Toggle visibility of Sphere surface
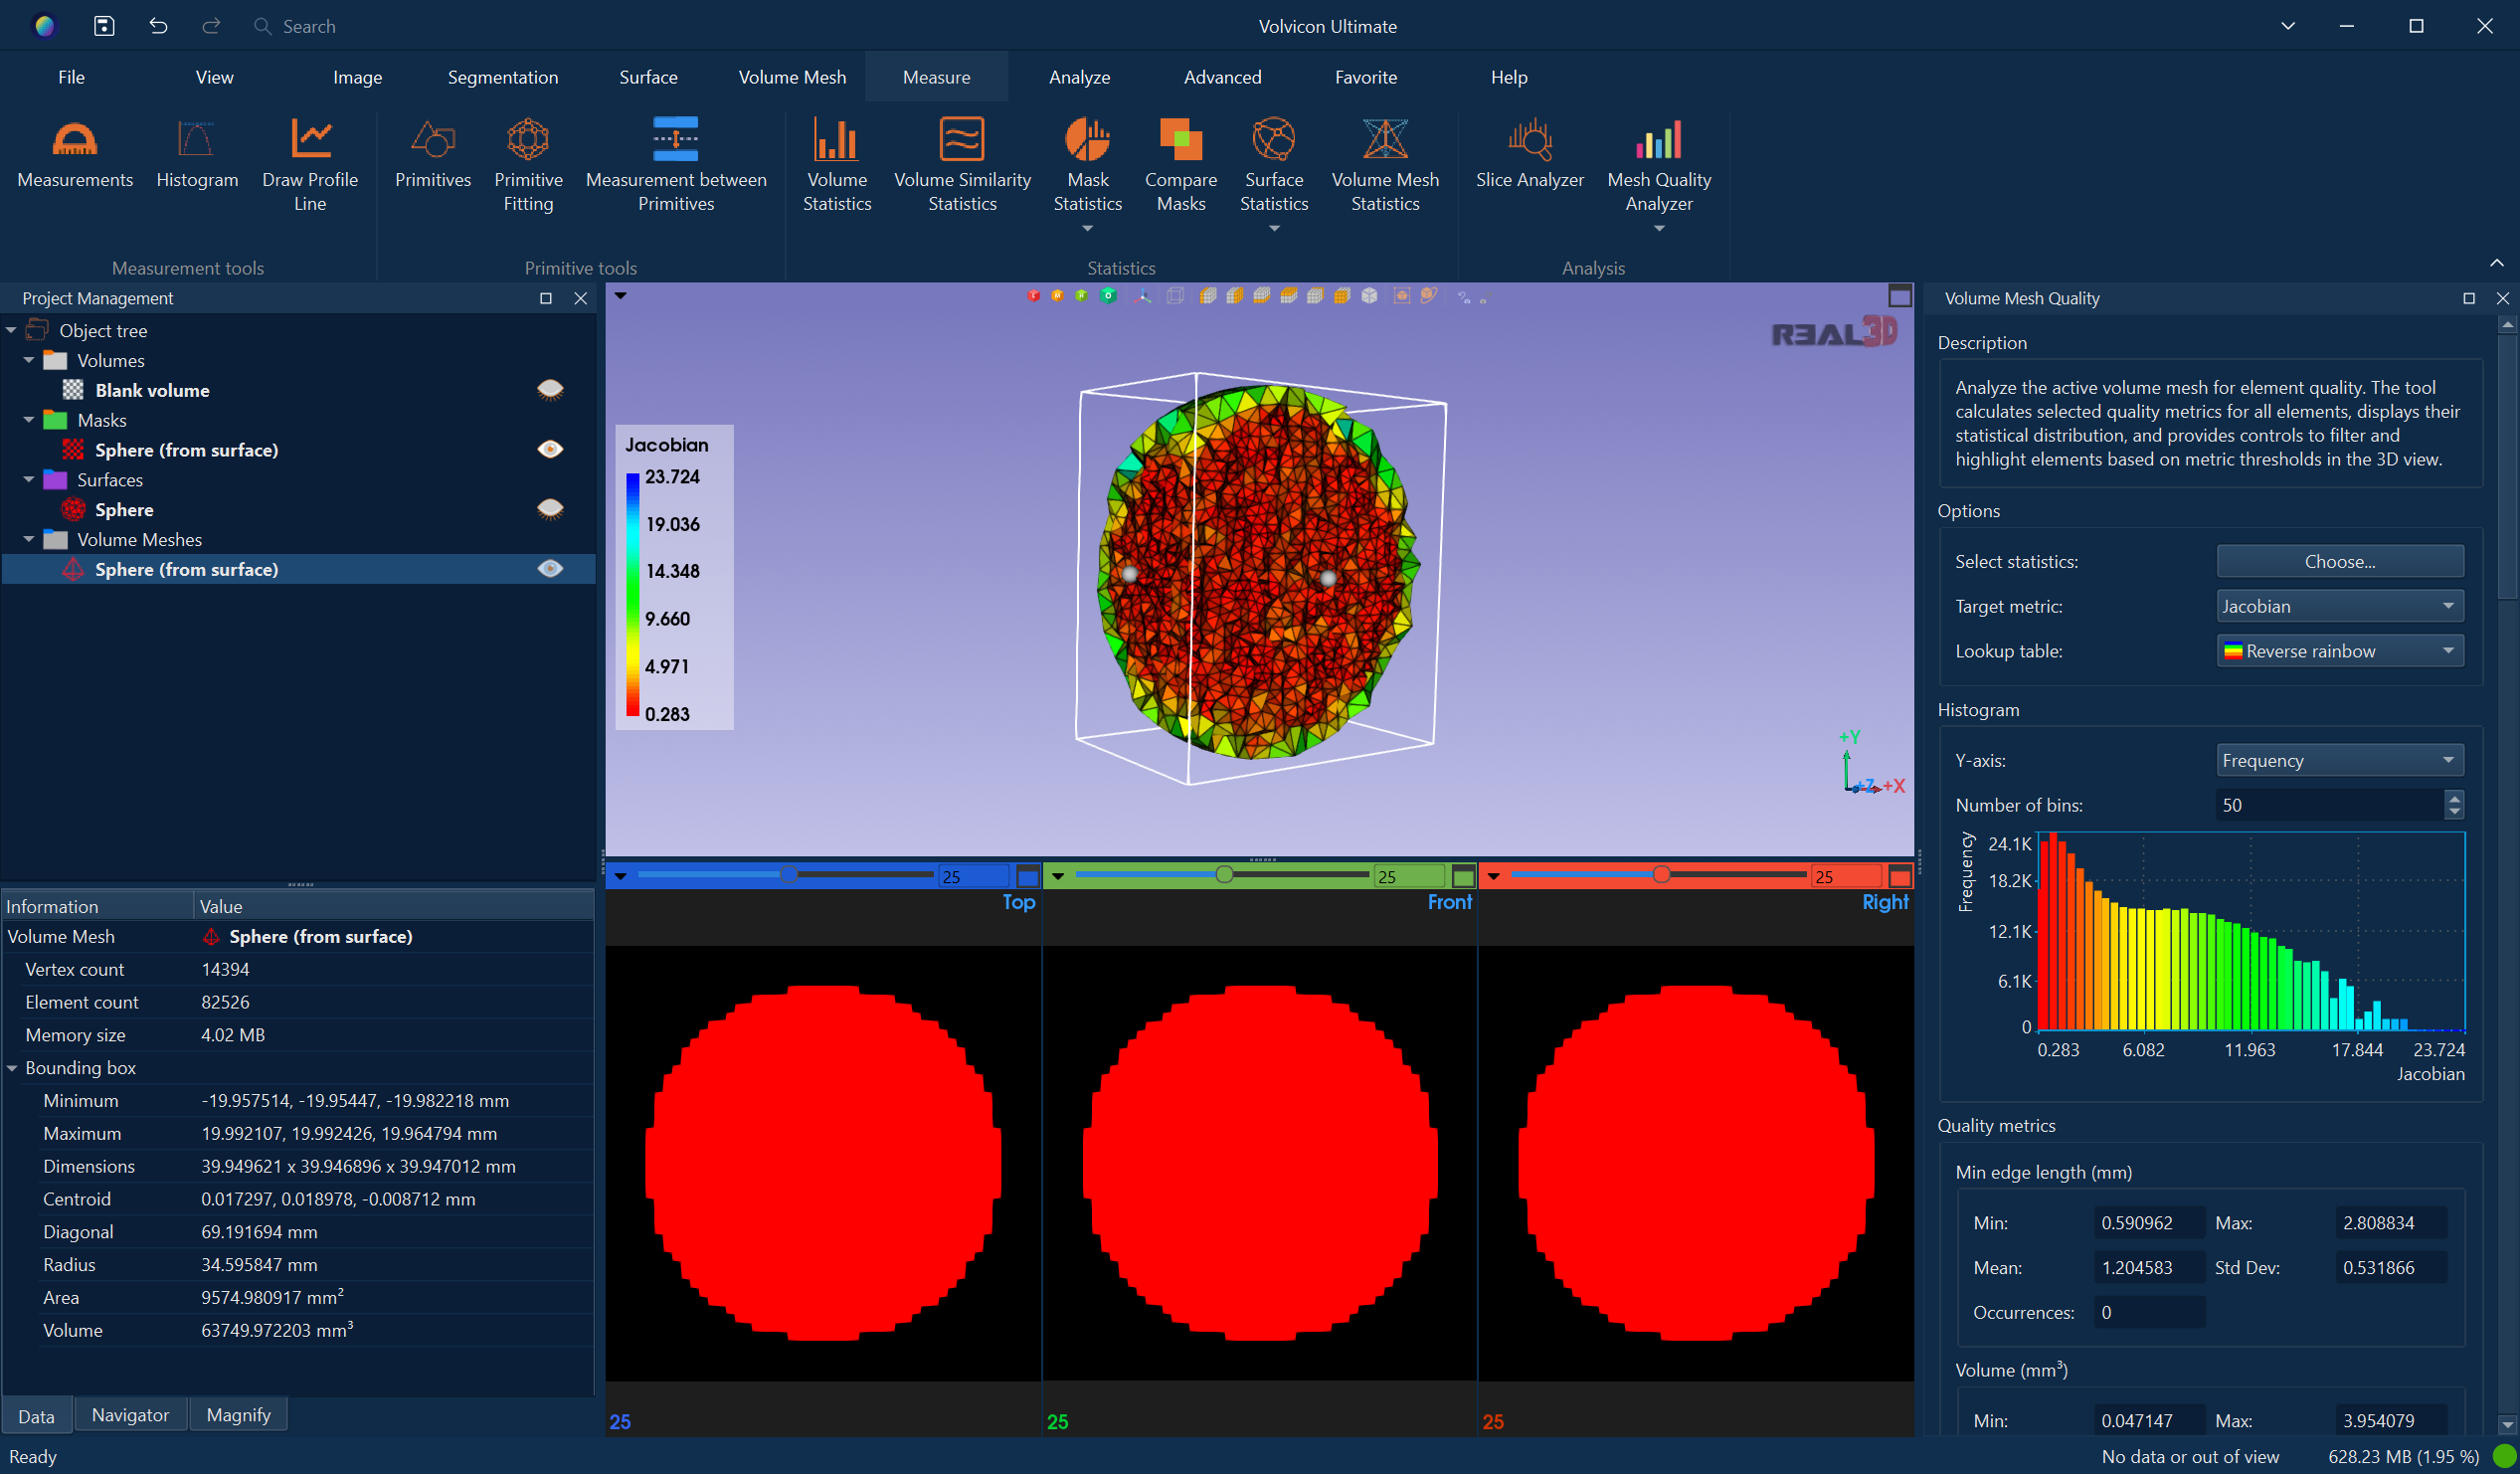This screenshot has width=2520, height=1474. pos(550,509)
